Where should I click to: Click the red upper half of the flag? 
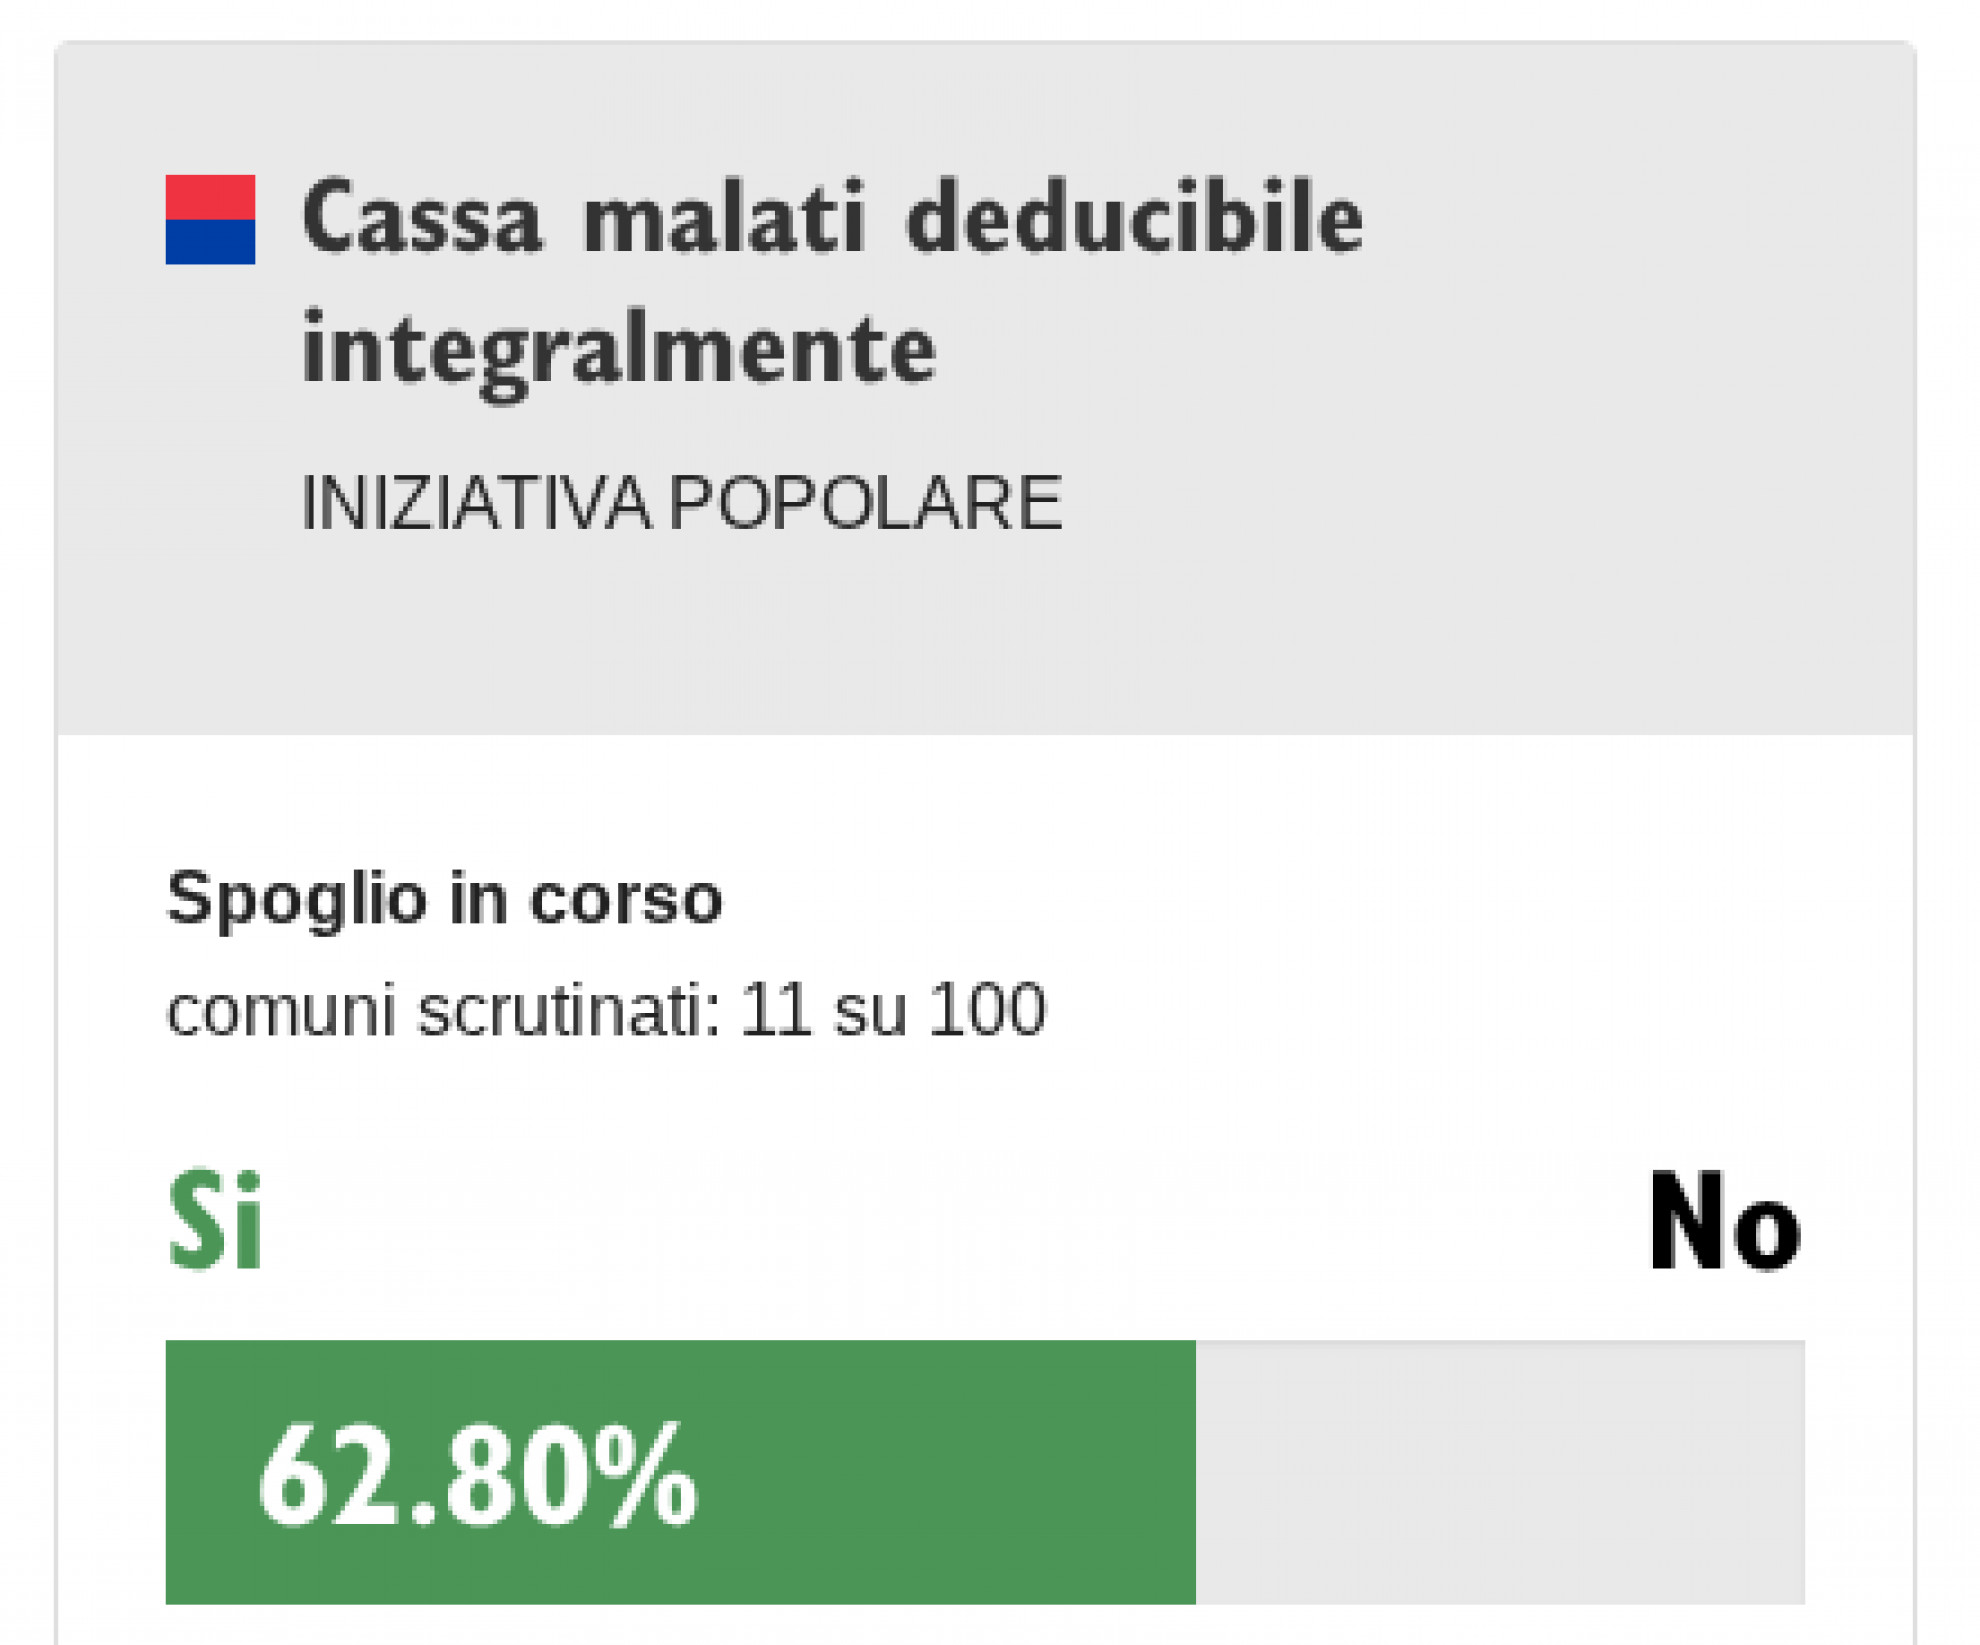pyautogui.click(x=210, y=197)
